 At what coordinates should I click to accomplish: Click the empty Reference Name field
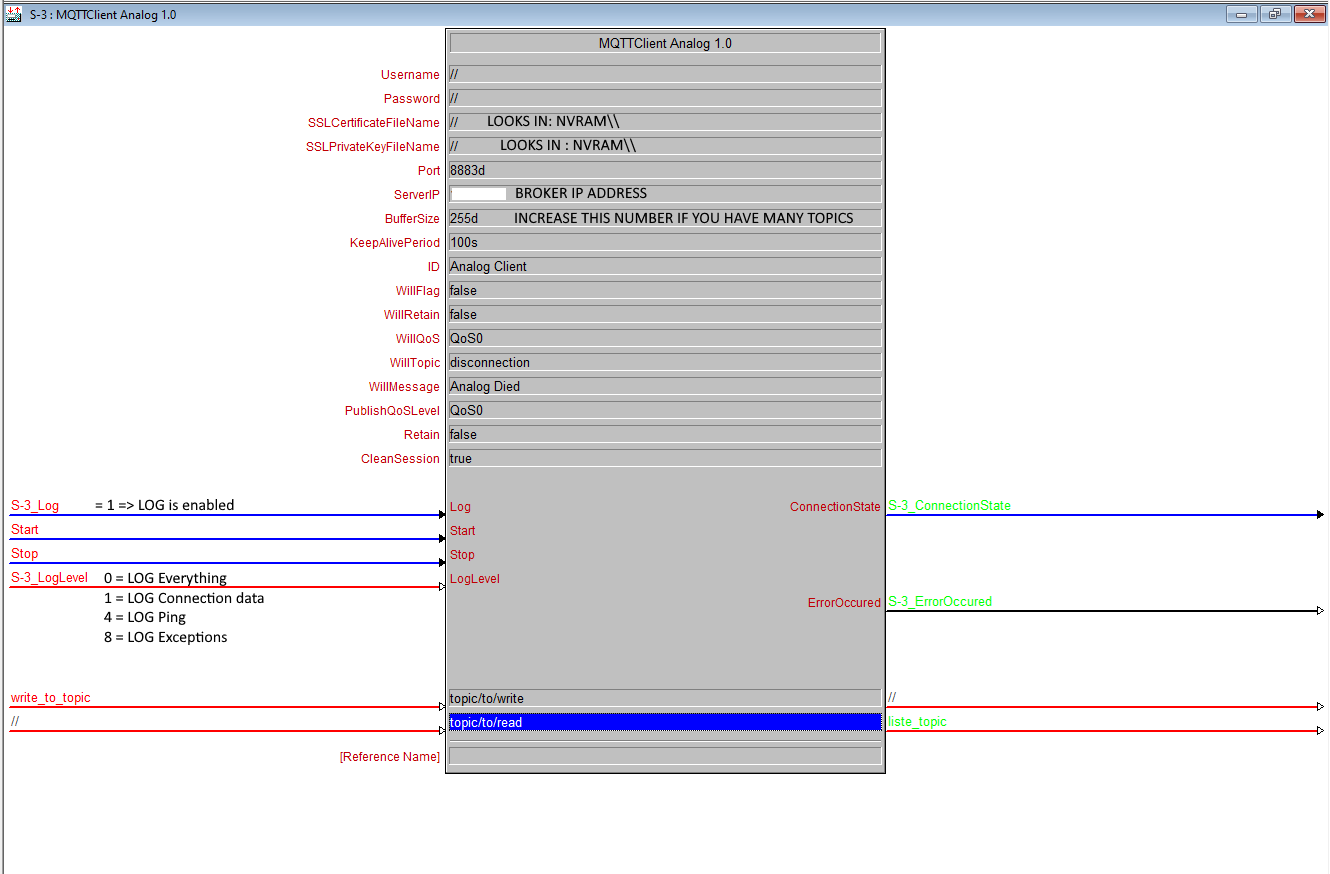click(665, 756)
